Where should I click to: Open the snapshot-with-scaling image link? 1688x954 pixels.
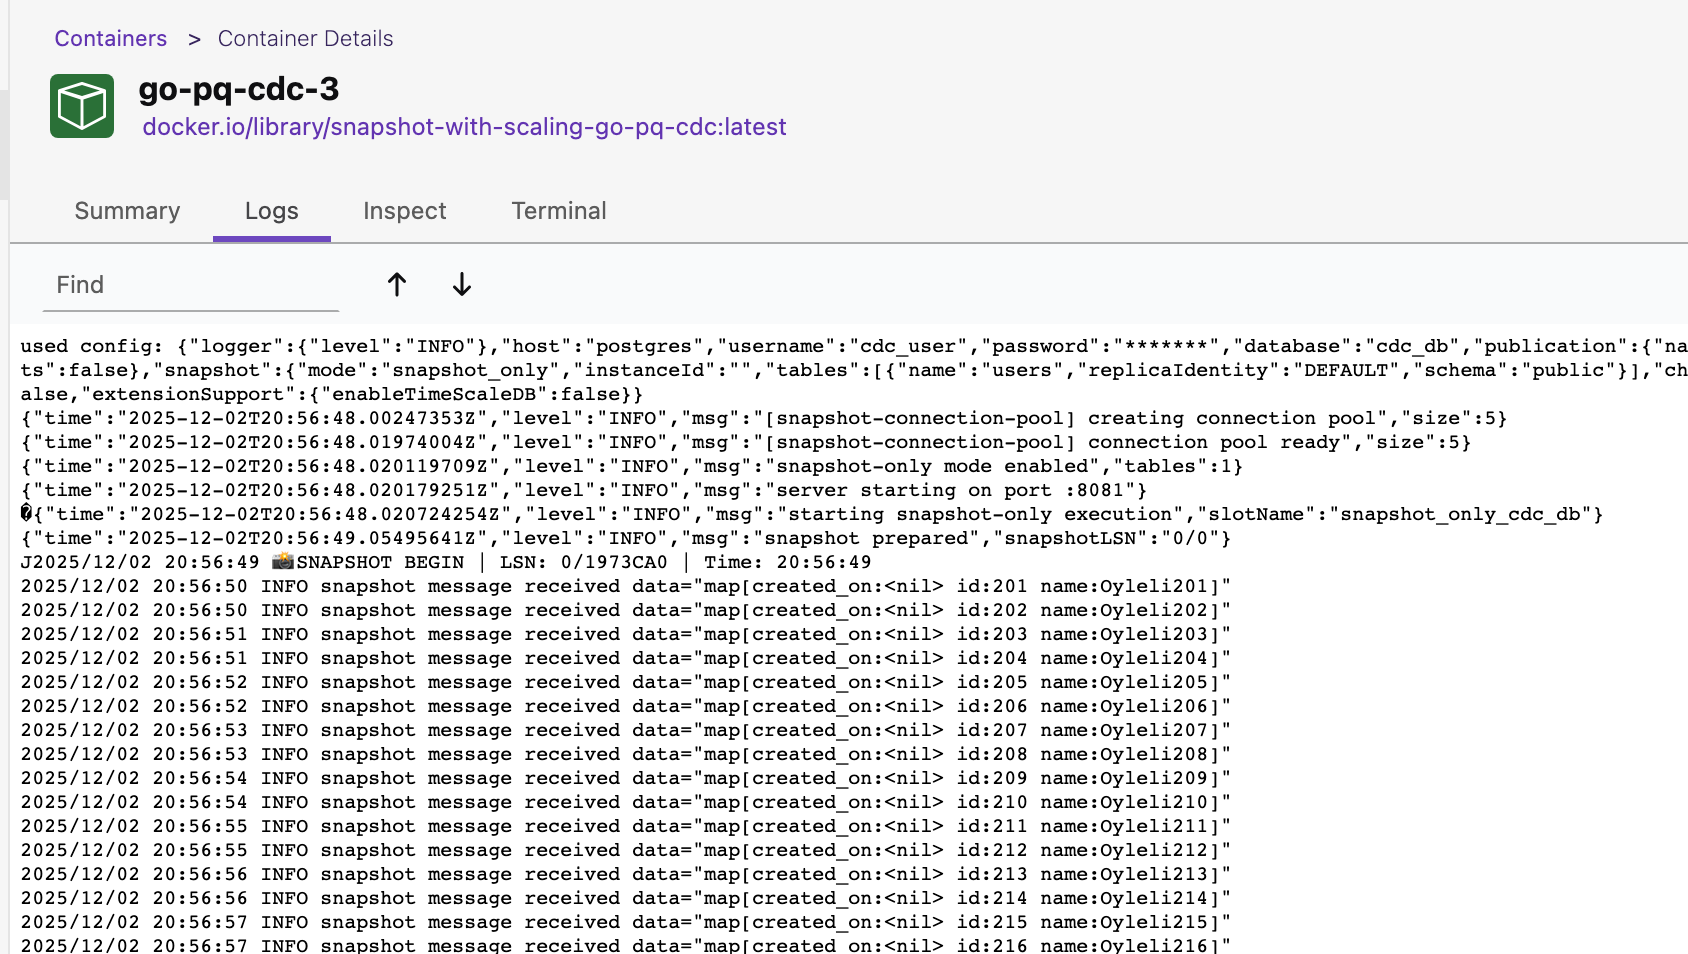point(464,127)
